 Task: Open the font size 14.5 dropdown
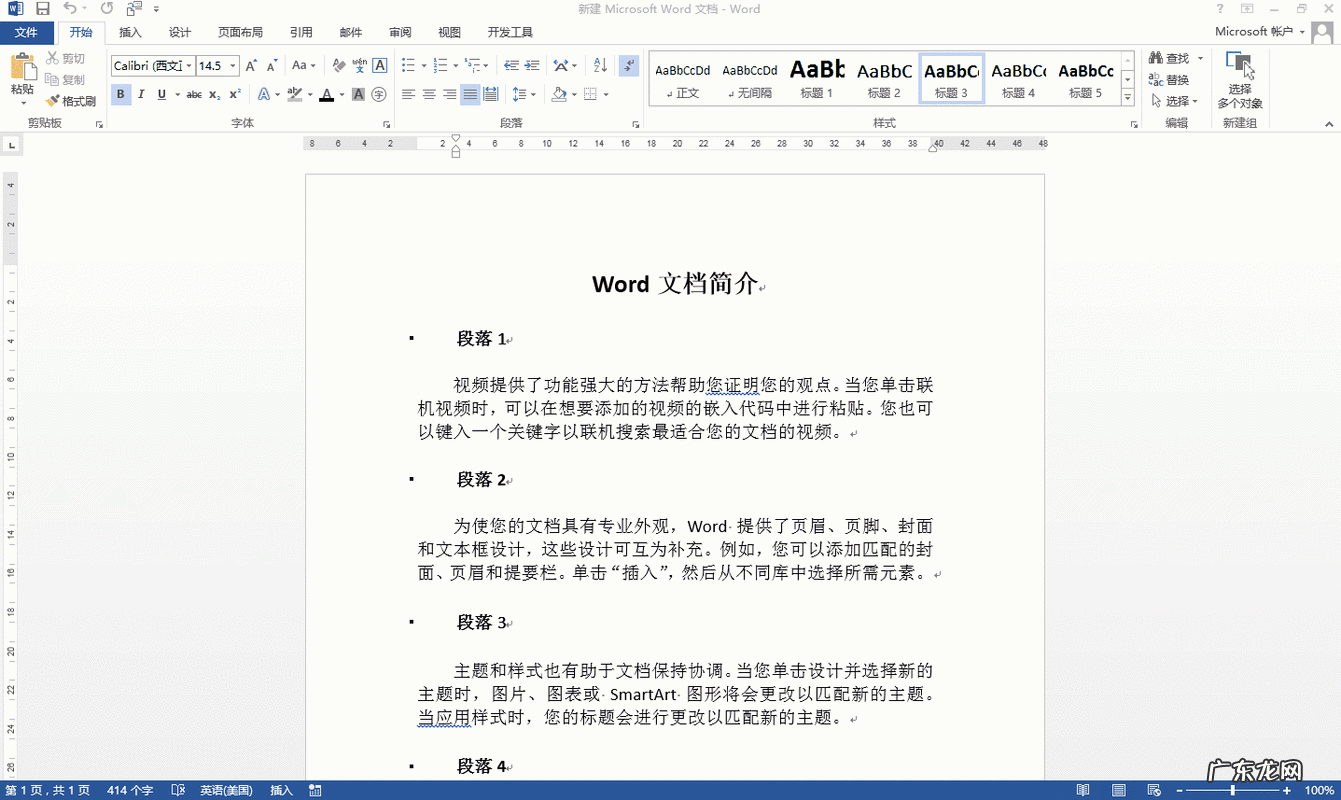click(233, 66)
